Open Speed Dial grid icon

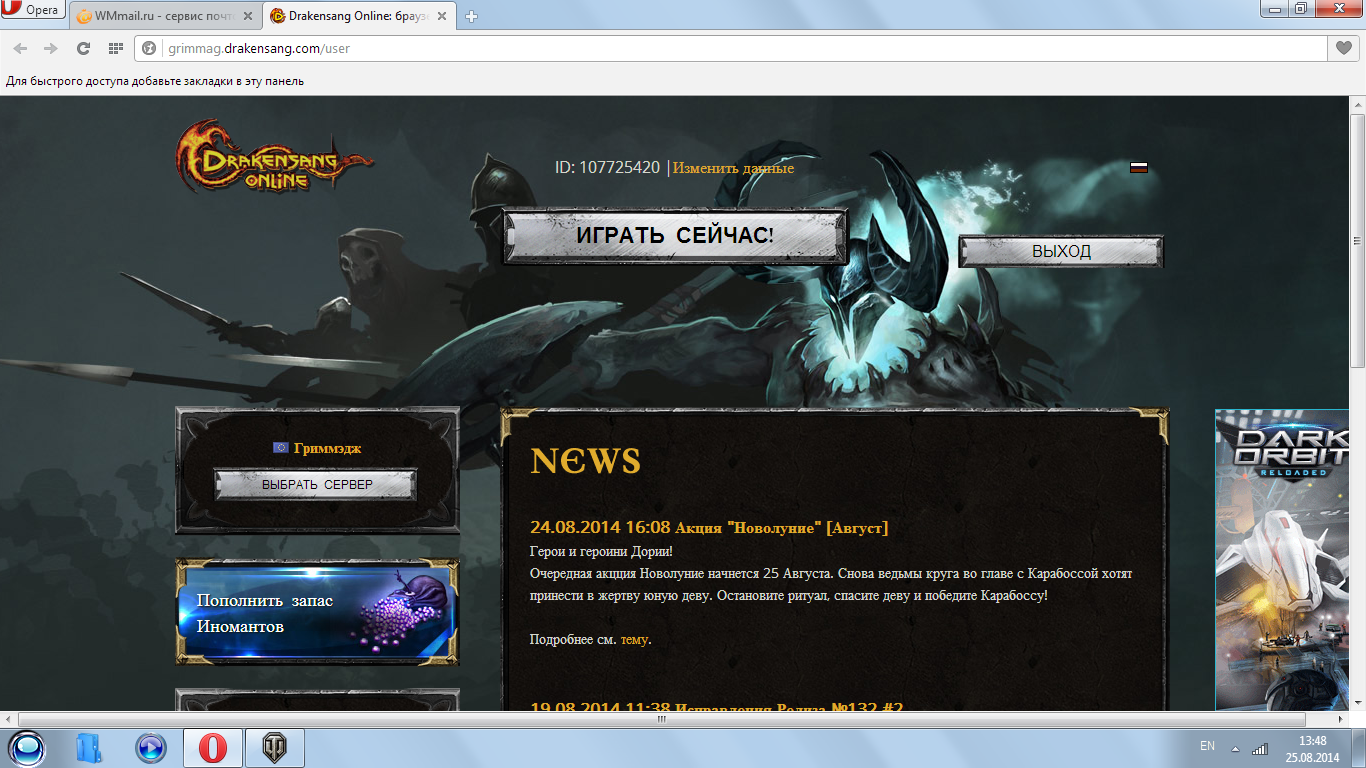115,48
